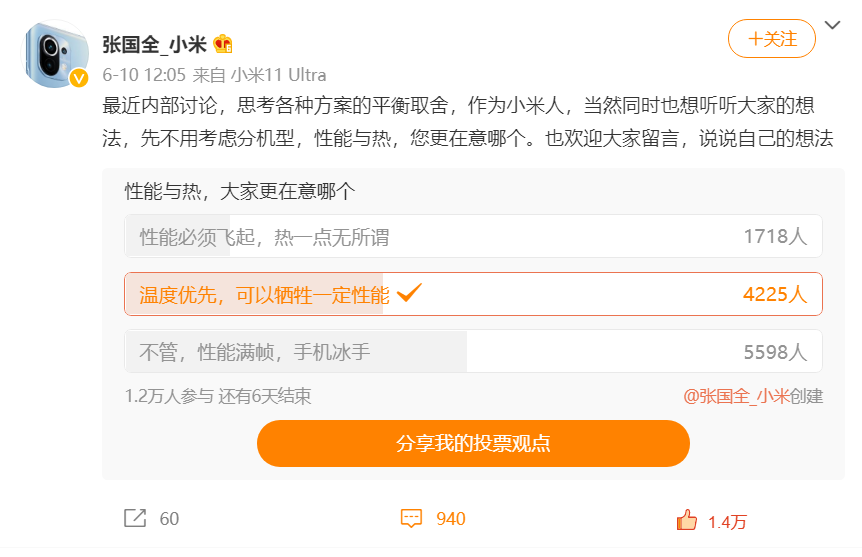Image resolution: width=862 pixels, height=557 pixels.
Task: Click the poll title 性能与热，大家更在意哪个
Action: coord(239,190)
